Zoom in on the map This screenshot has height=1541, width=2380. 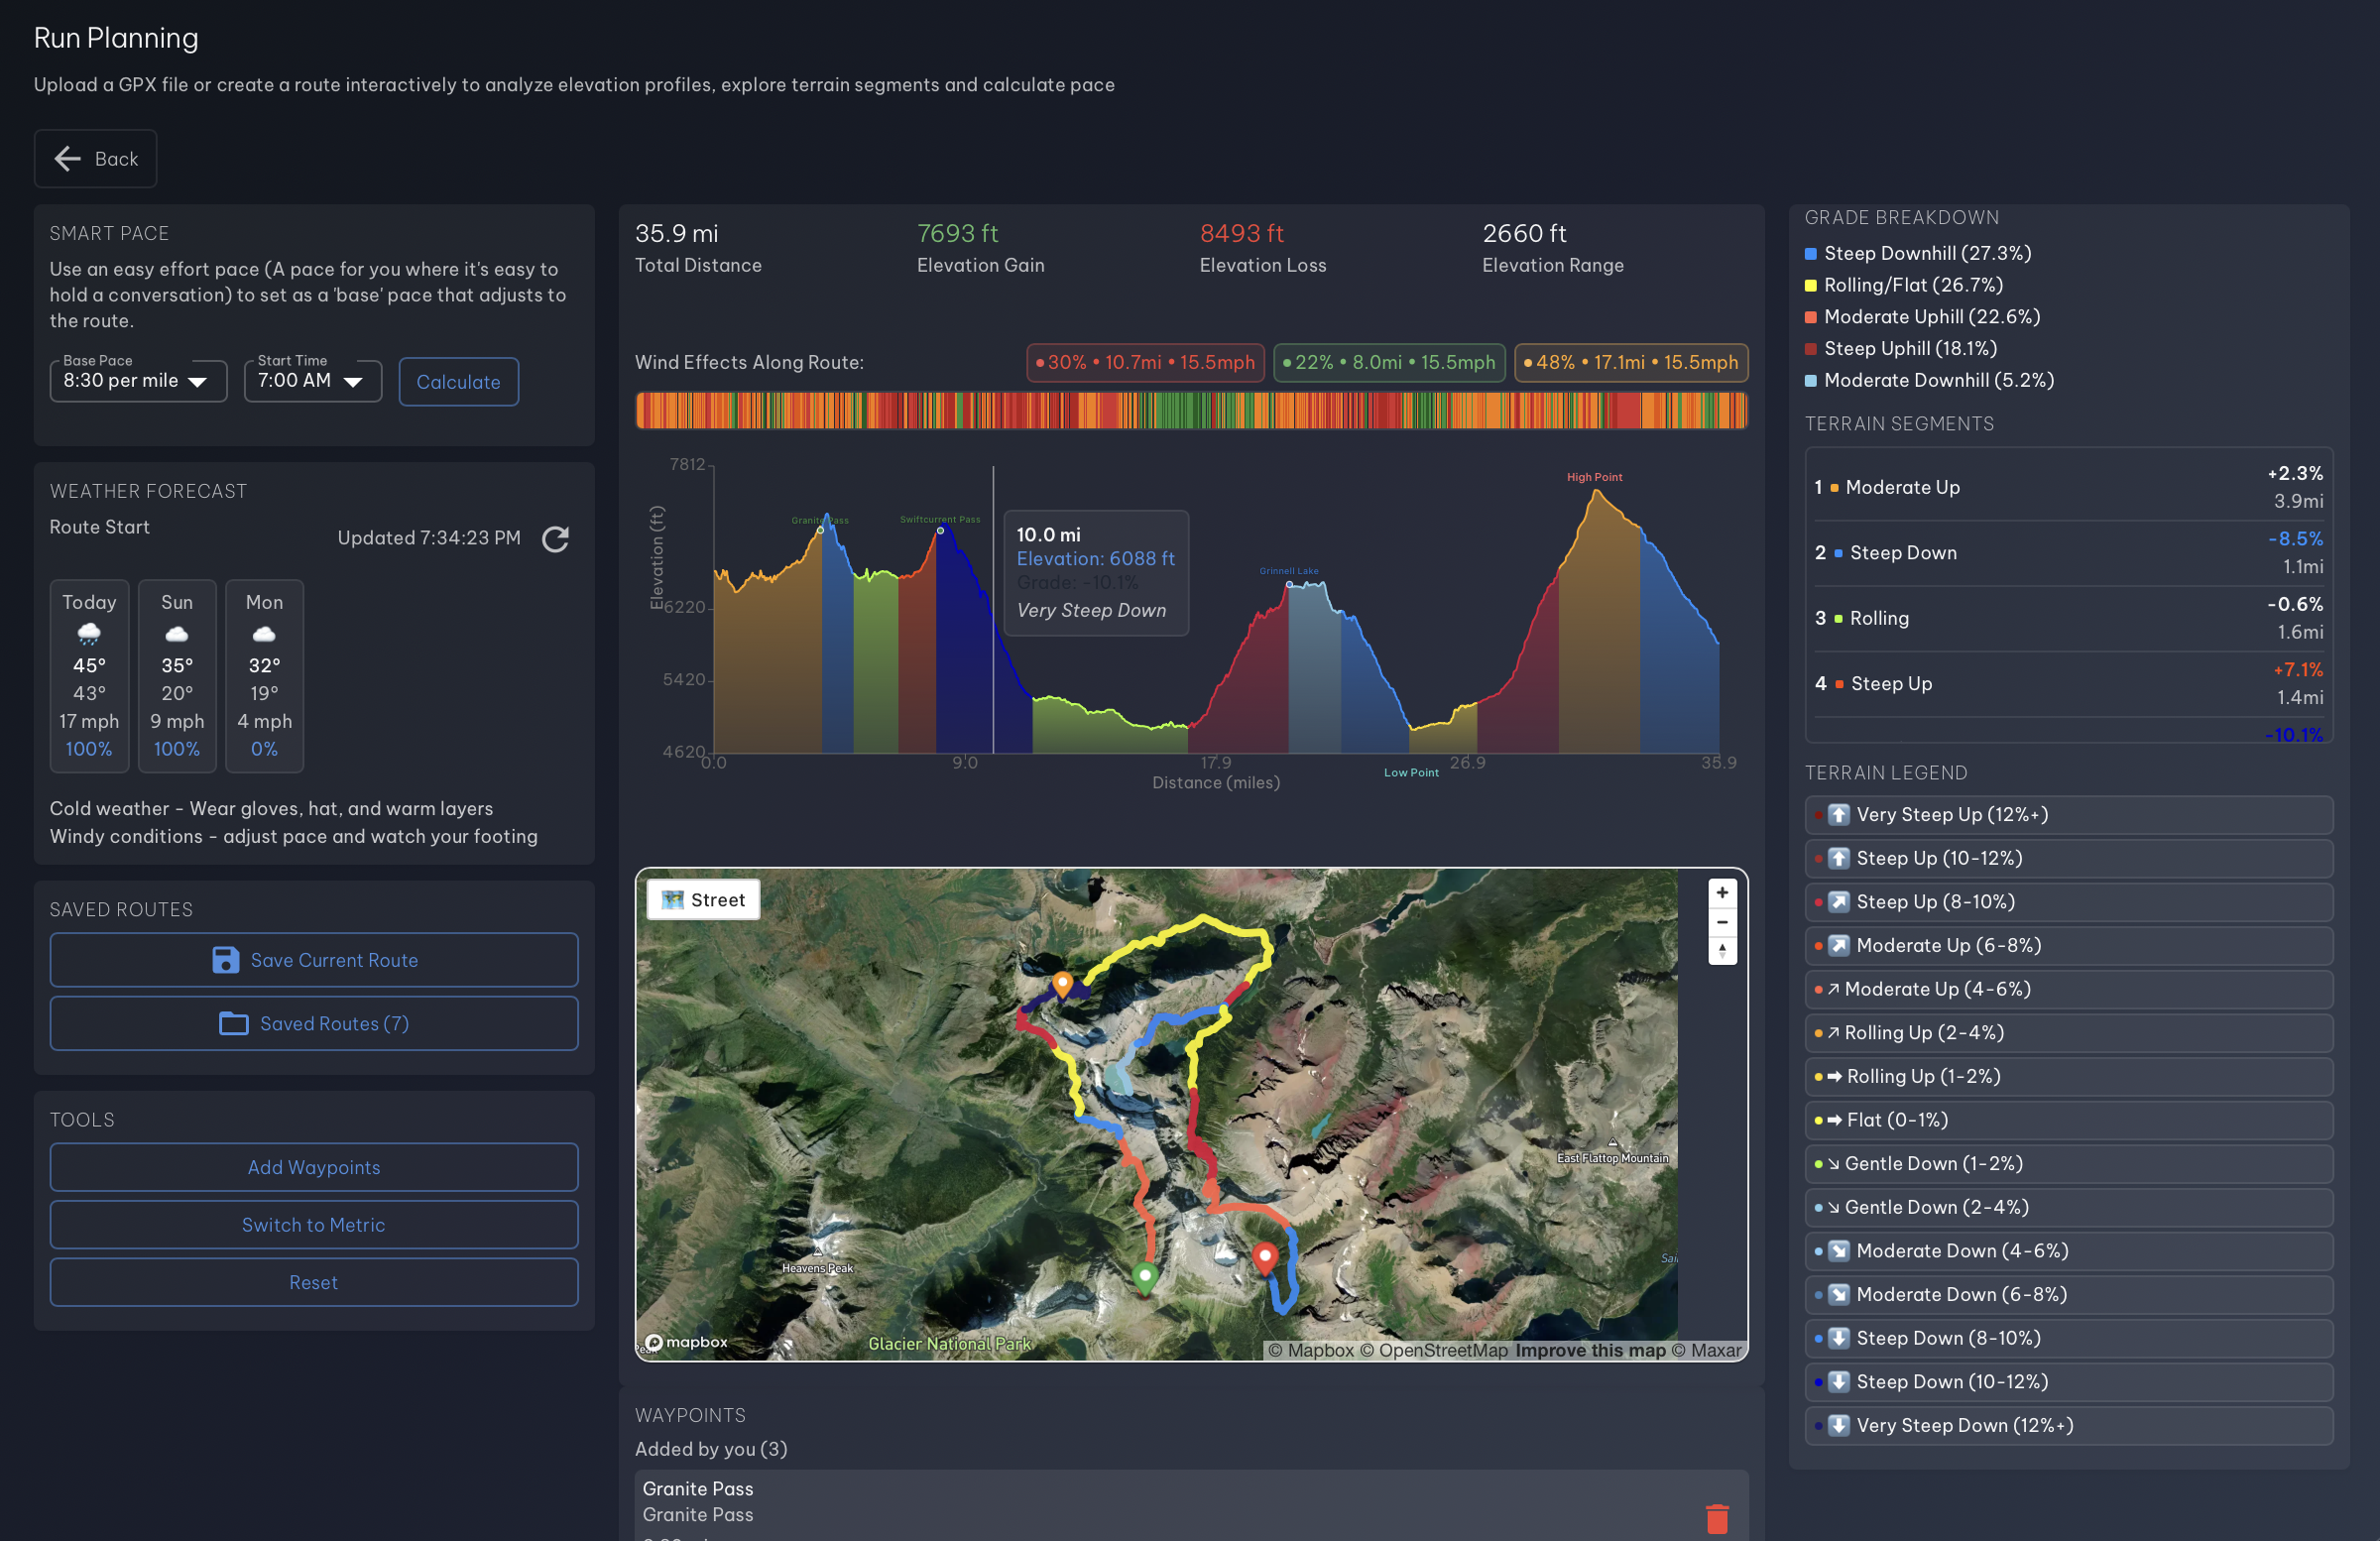1721,892
